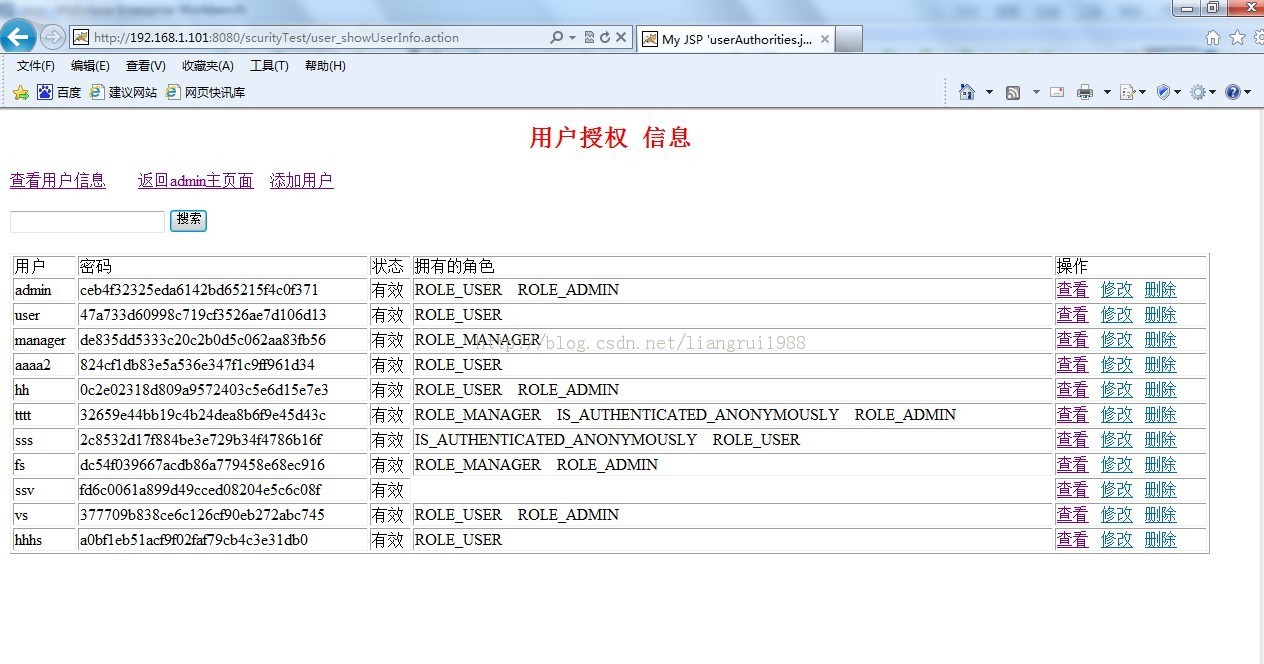Open the Print dropdown arrow
Viewport: 1264px width, 664px height.
(x=1106, y=92)
